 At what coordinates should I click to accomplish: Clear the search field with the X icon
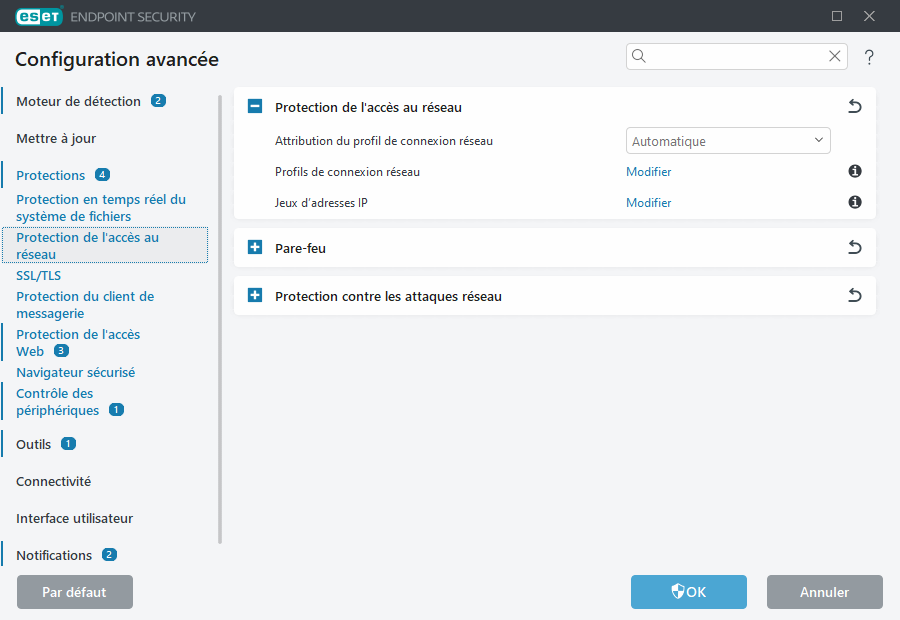pos(834,56)
